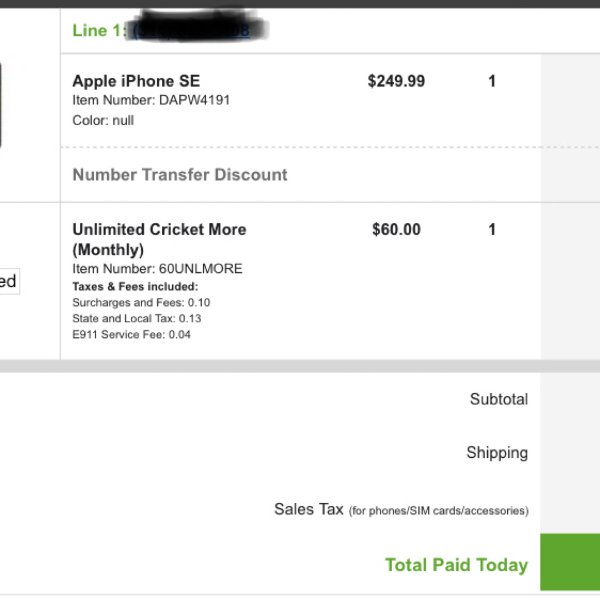Click the Total Paid Today label

click(x=457, y=565)
